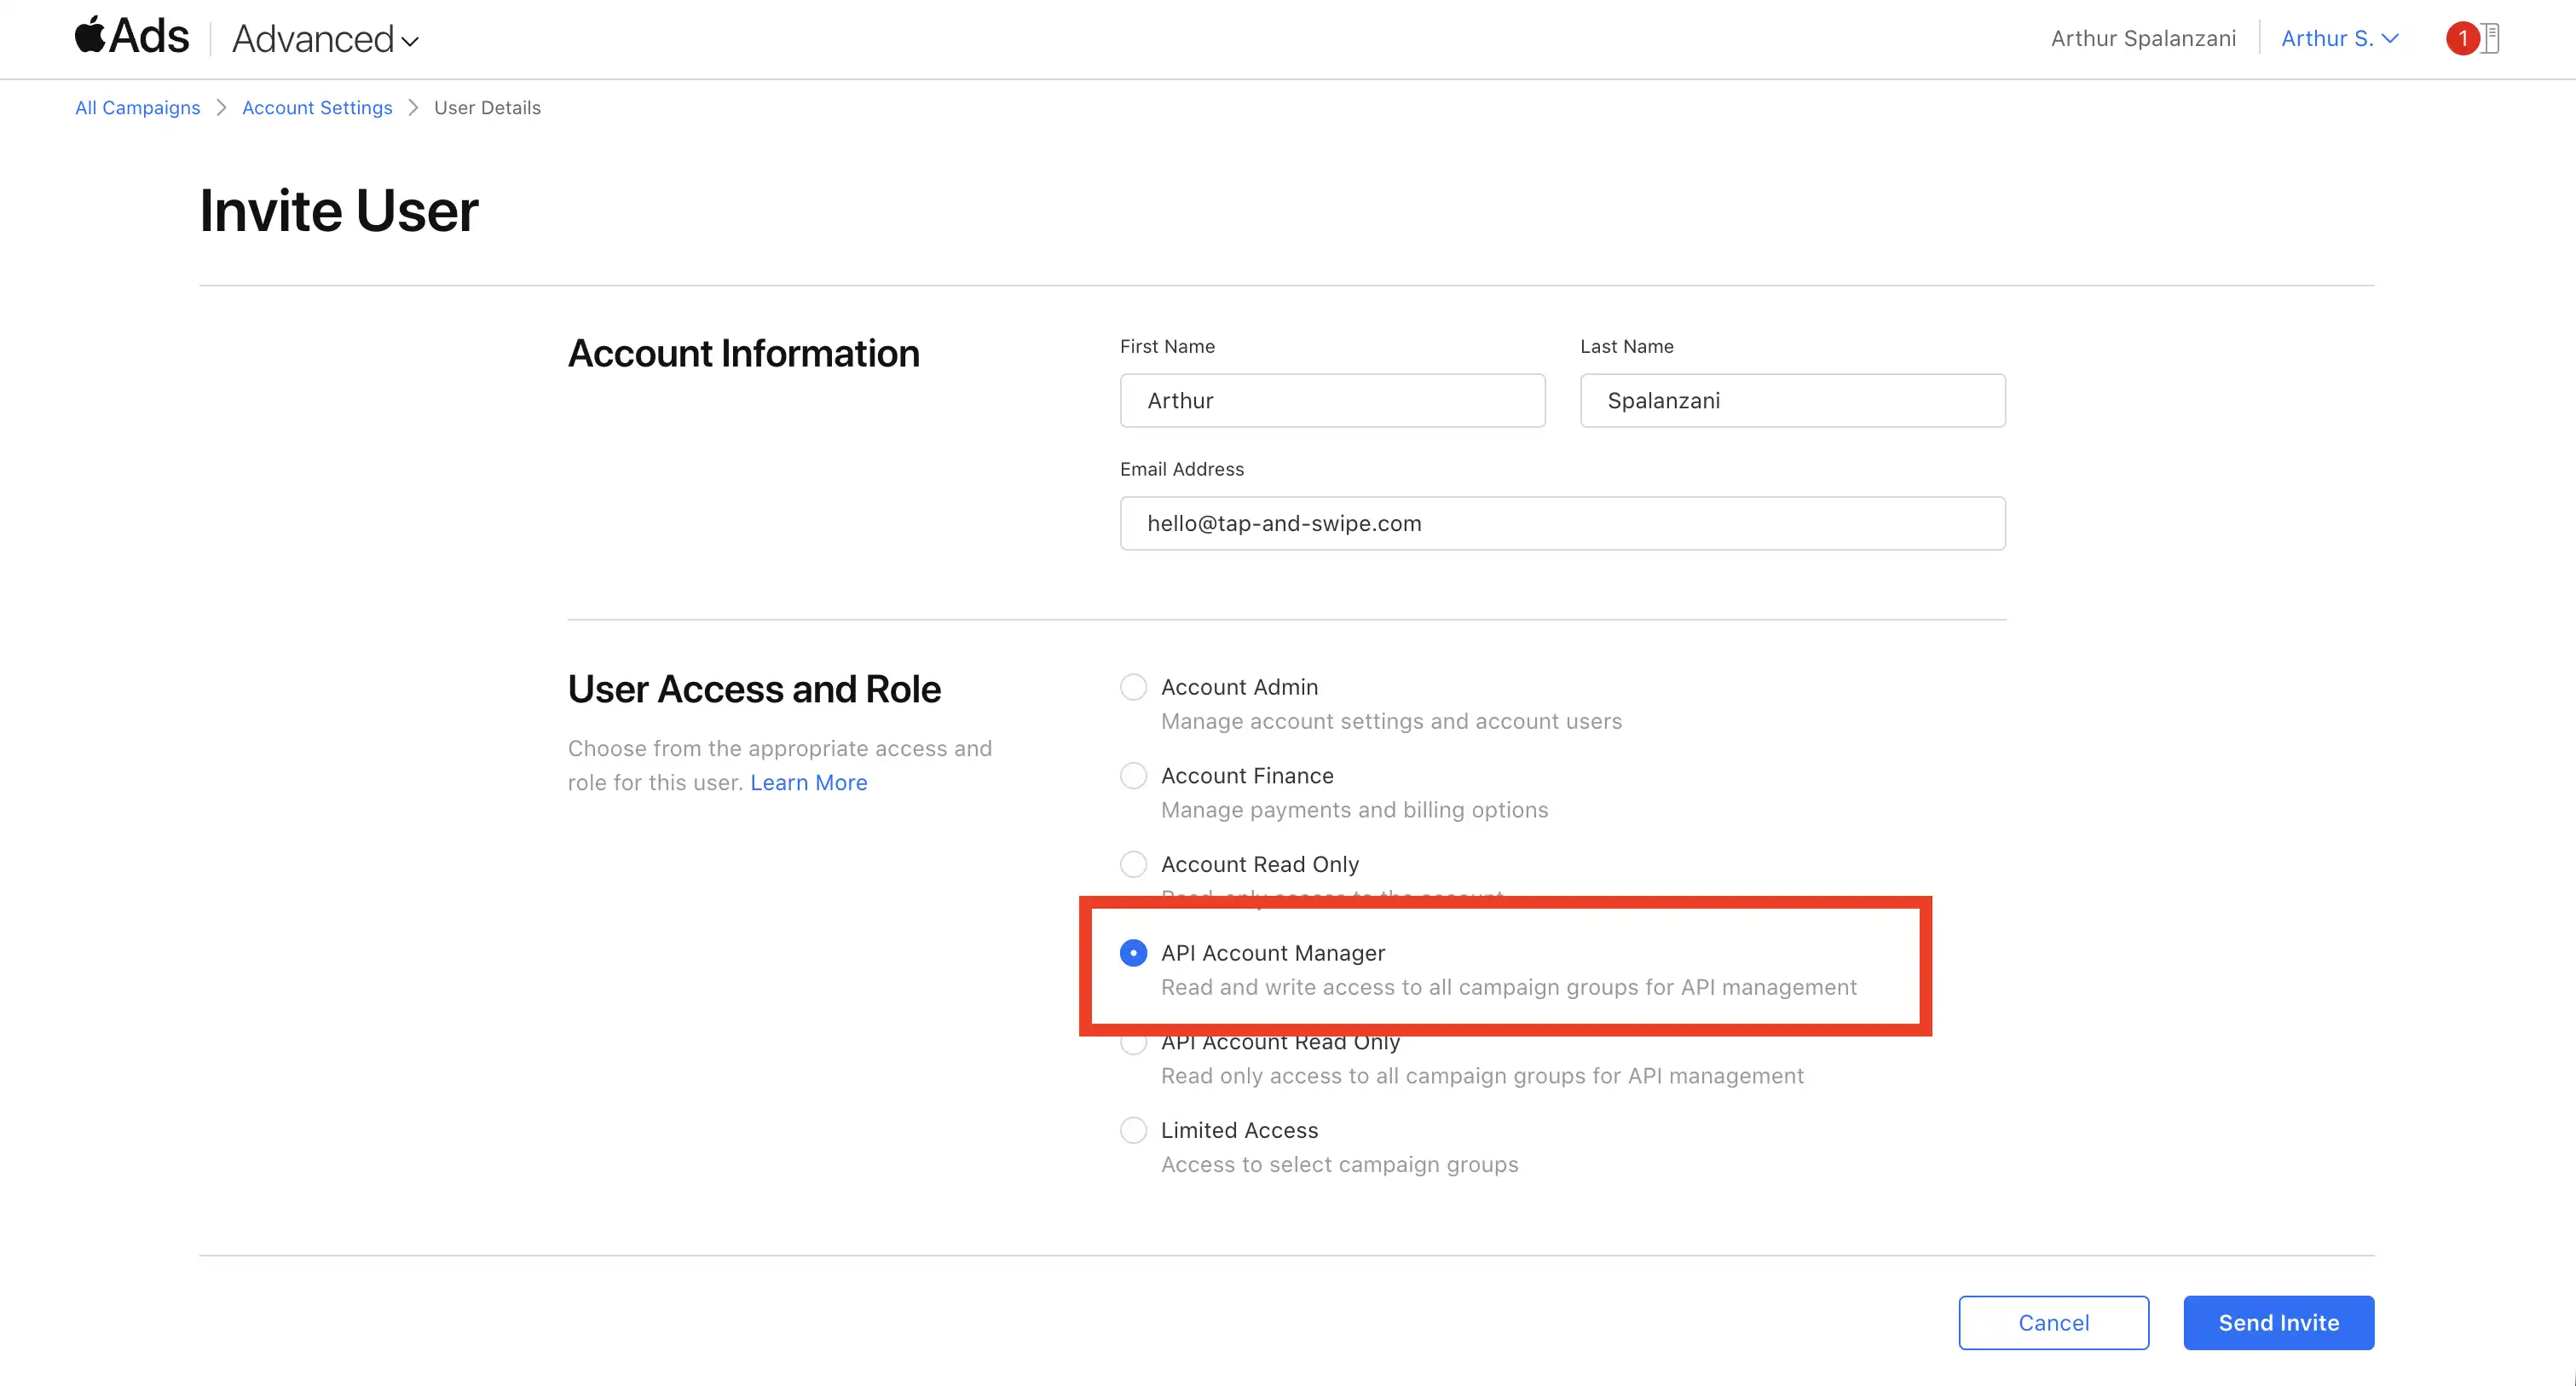Viewport: 2576px width, 1386px height.
Task: Cancel the user invitation
Action: tap(2053, 1322)
